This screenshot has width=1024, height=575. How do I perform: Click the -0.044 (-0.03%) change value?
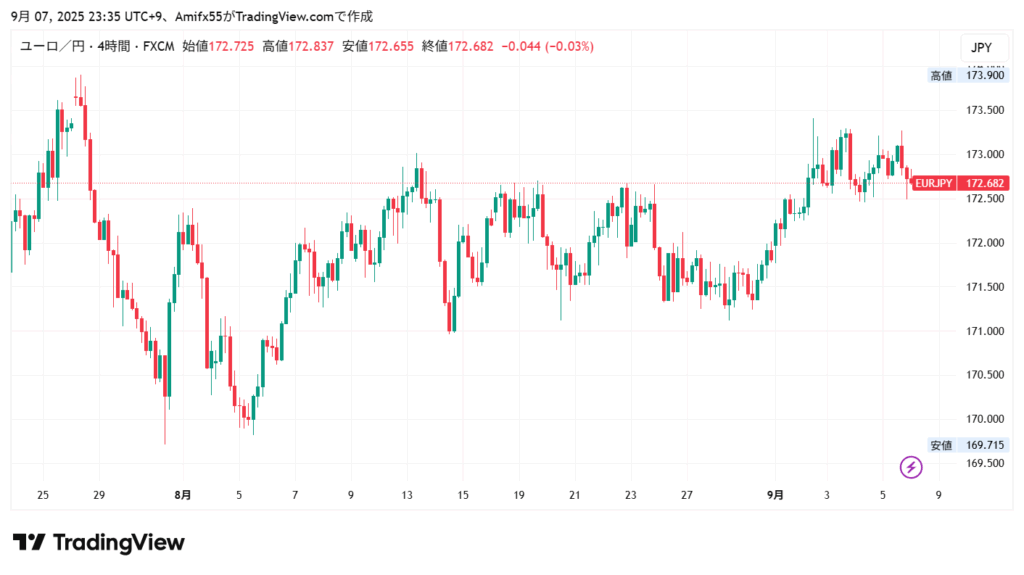[x=547, y=47]
